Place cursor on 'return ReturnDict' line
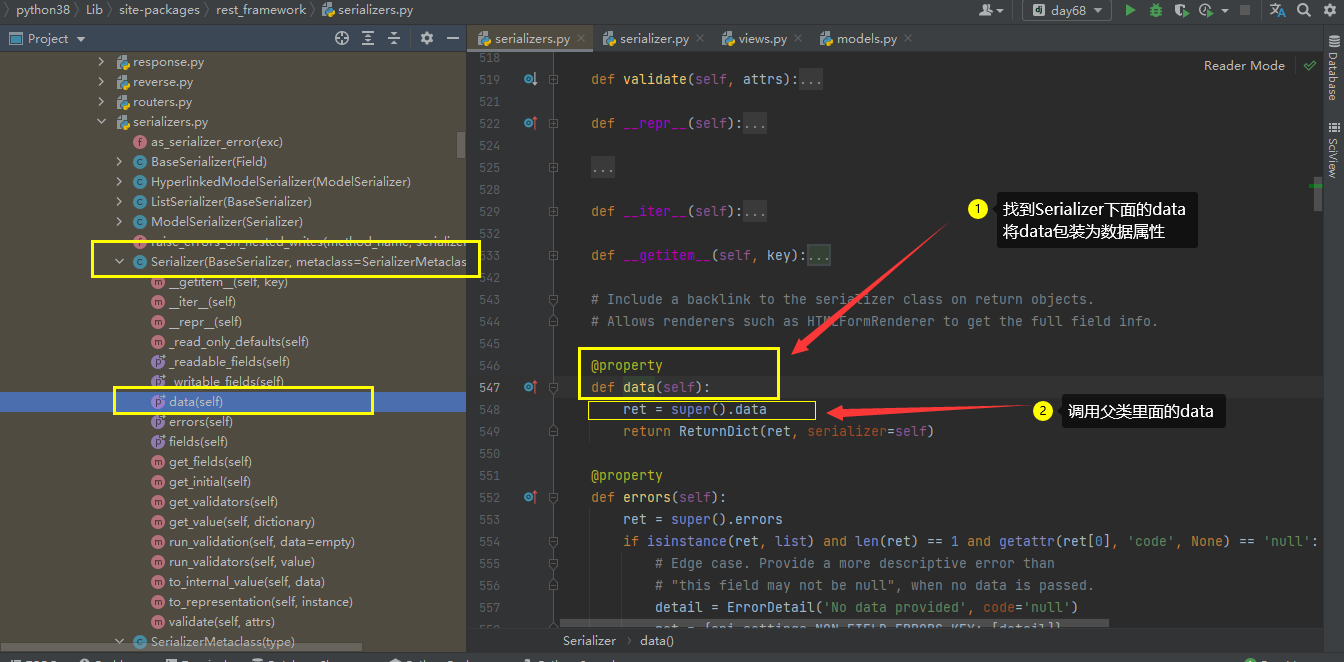Image resolution: width=1344 pixels, height=662 pixels. 777,431
